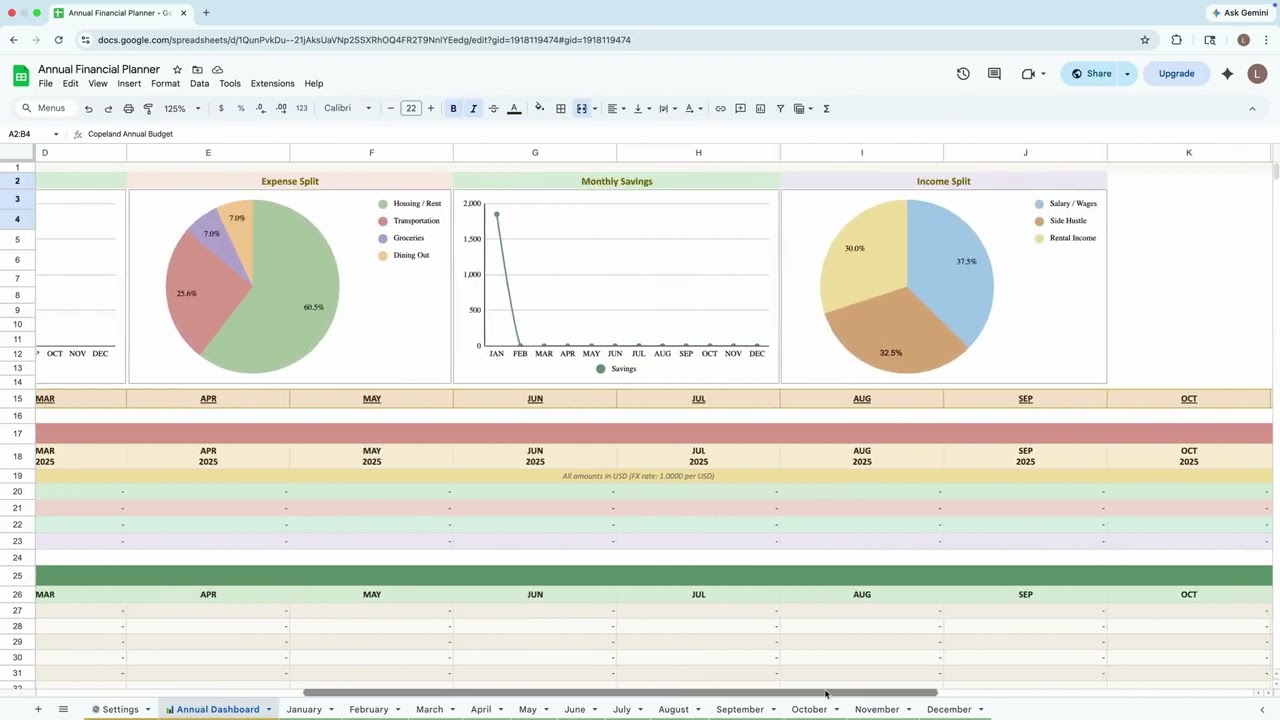This screenshot has width=1280, height=720.
Task: Select the Paint format tool
Action: click(148, 109)
